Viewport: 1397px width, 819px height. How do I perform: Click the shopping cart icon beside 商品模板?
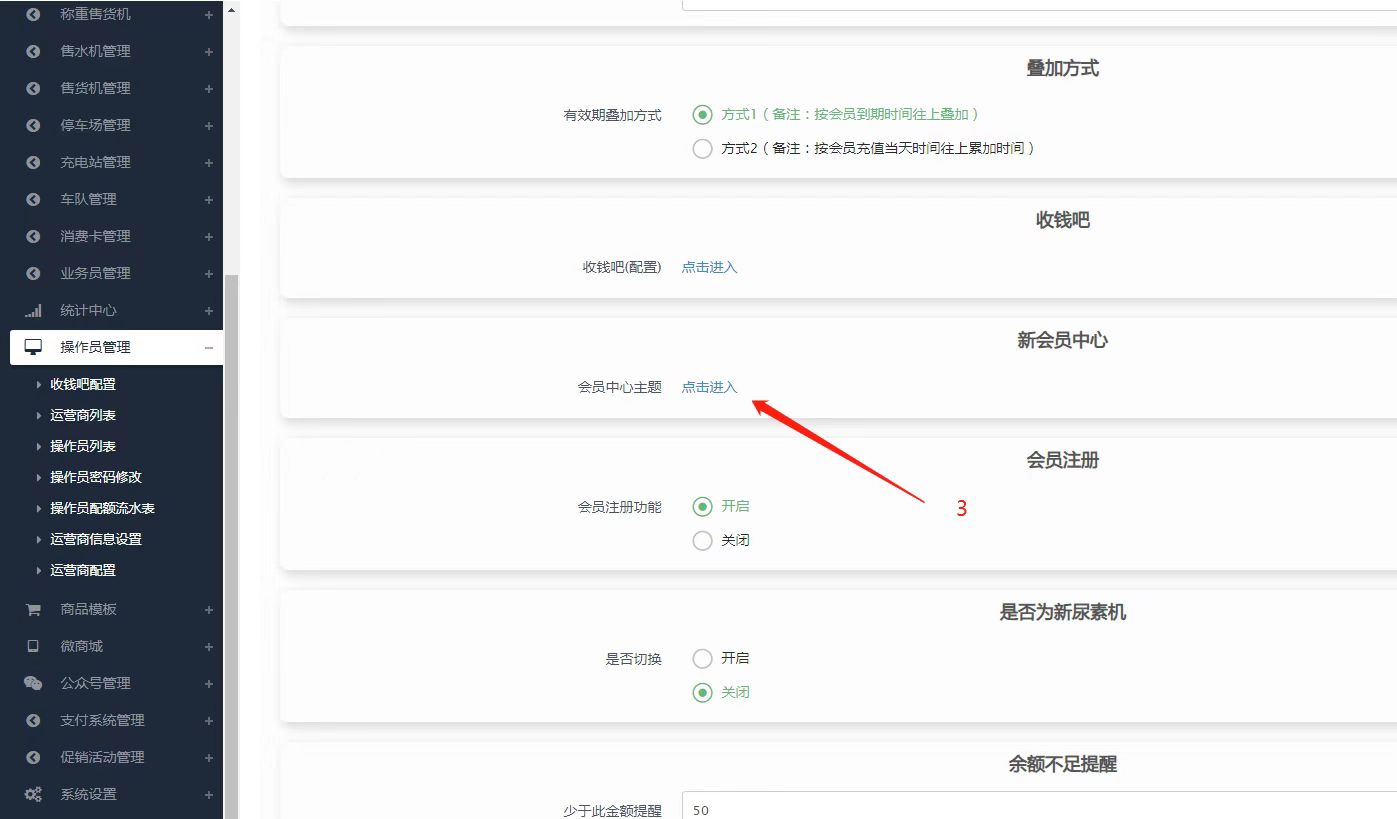pyautogui.click(x=33, y=609)
